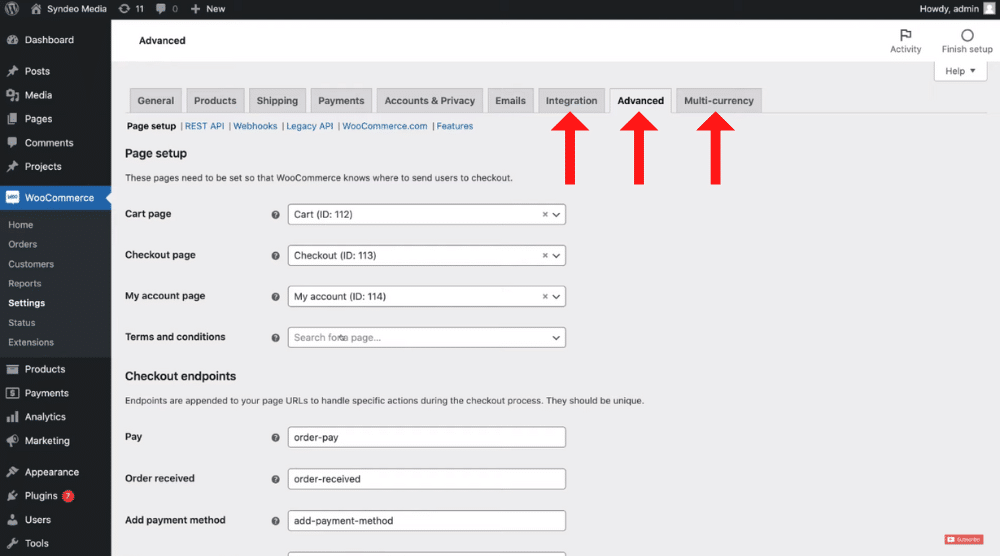The image size is (1000, 556).
Task: Open the Integration tab
Action: tap(571, 101)
